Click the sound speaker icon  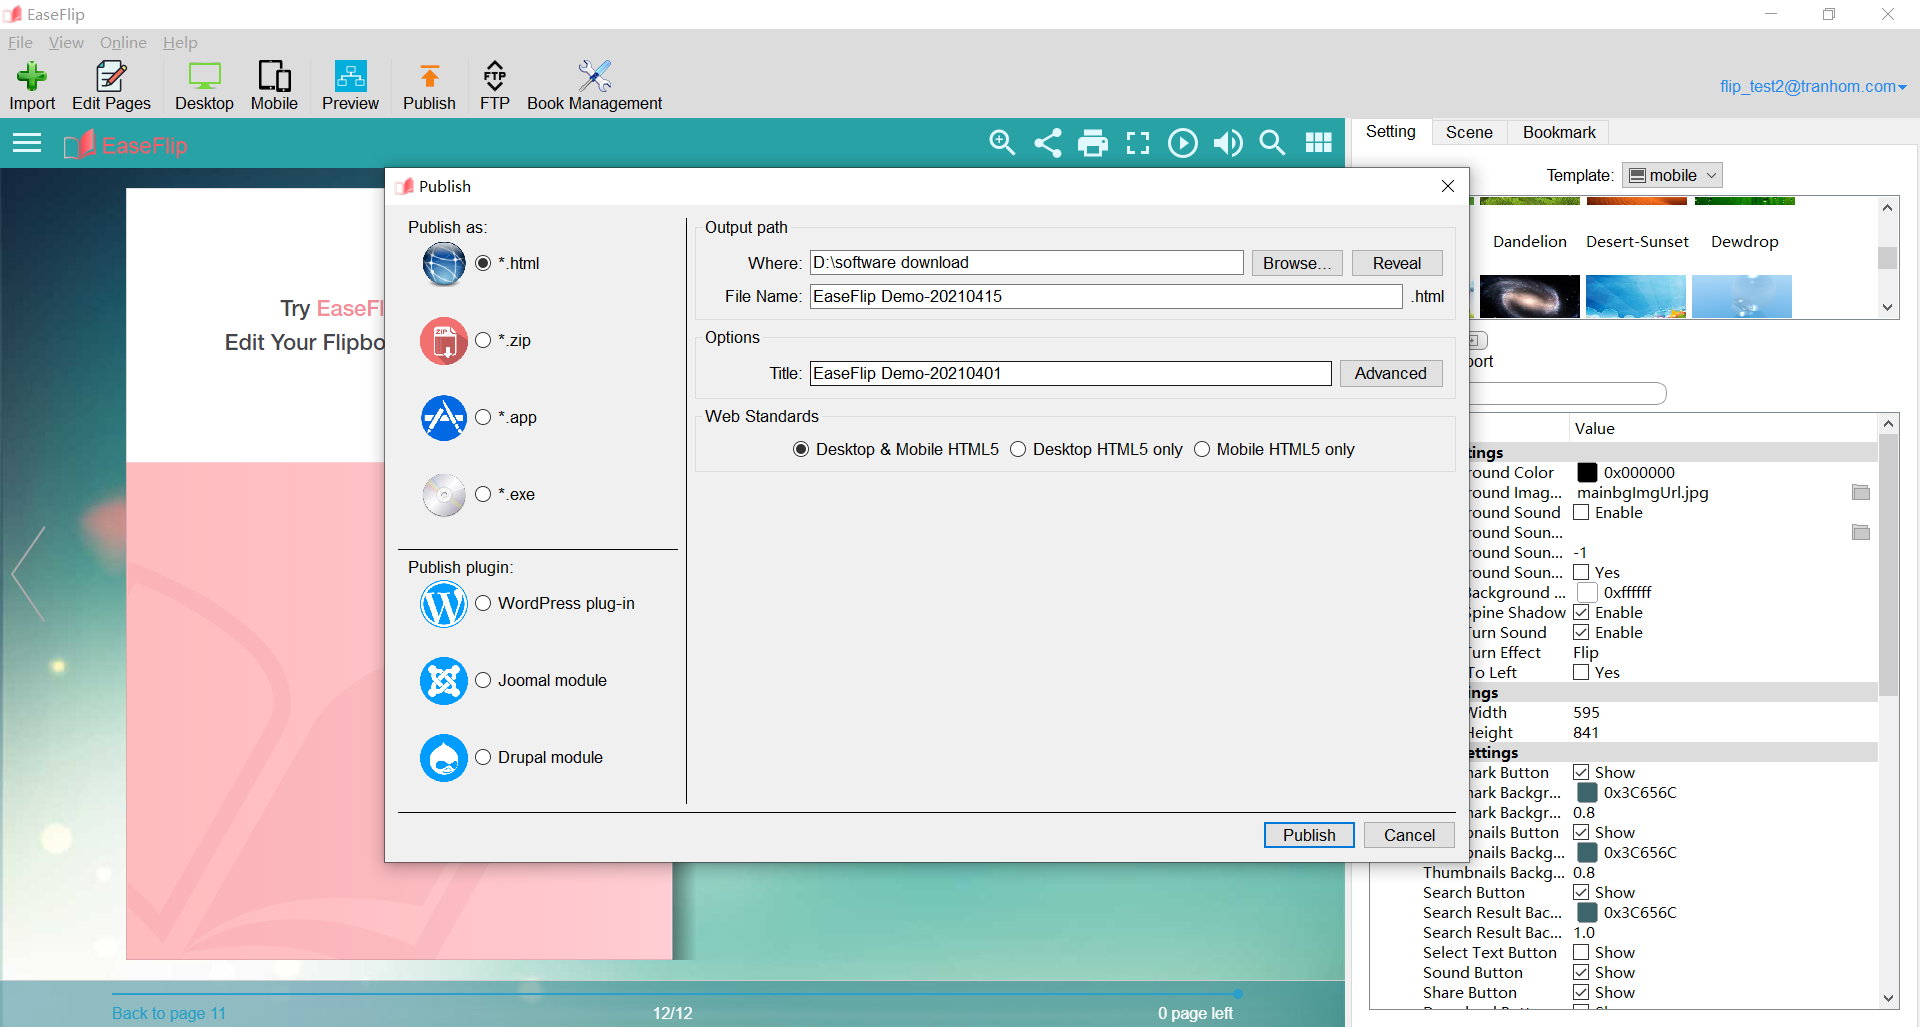[x=1228, y=143]
